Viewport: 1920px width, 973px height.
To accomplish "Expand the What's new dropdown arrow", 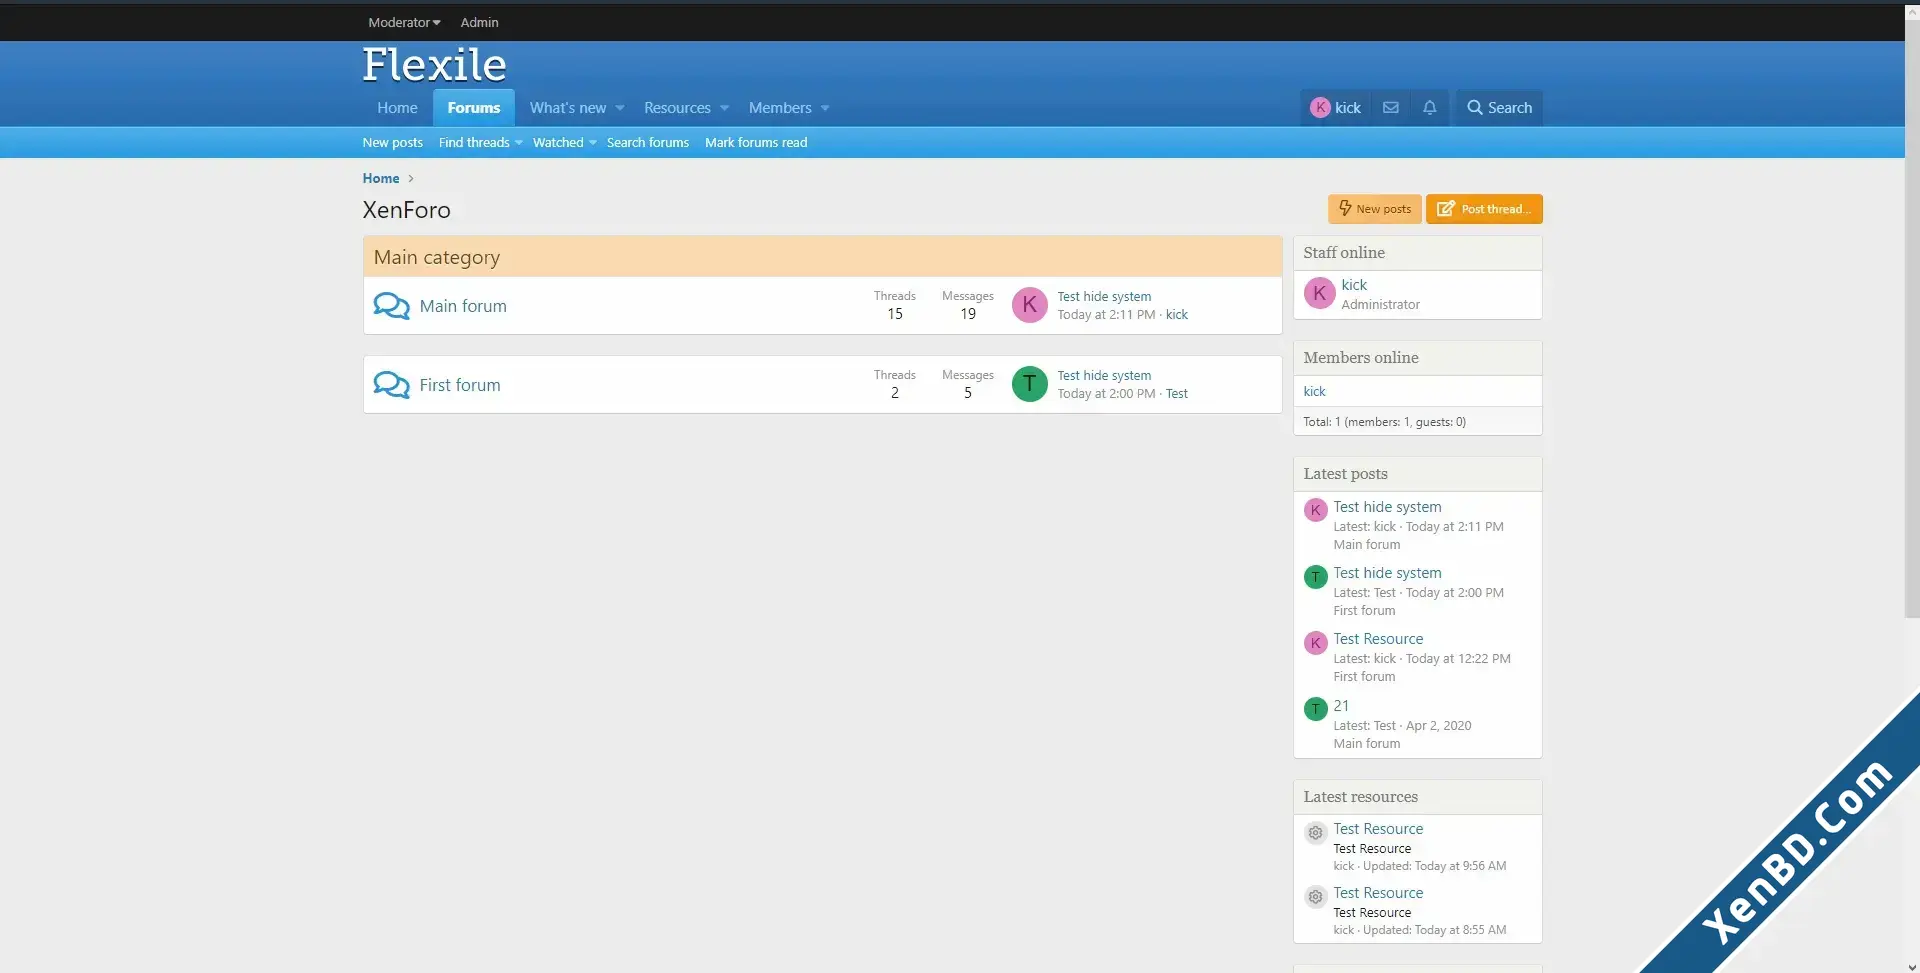I will tap(620, 108).
